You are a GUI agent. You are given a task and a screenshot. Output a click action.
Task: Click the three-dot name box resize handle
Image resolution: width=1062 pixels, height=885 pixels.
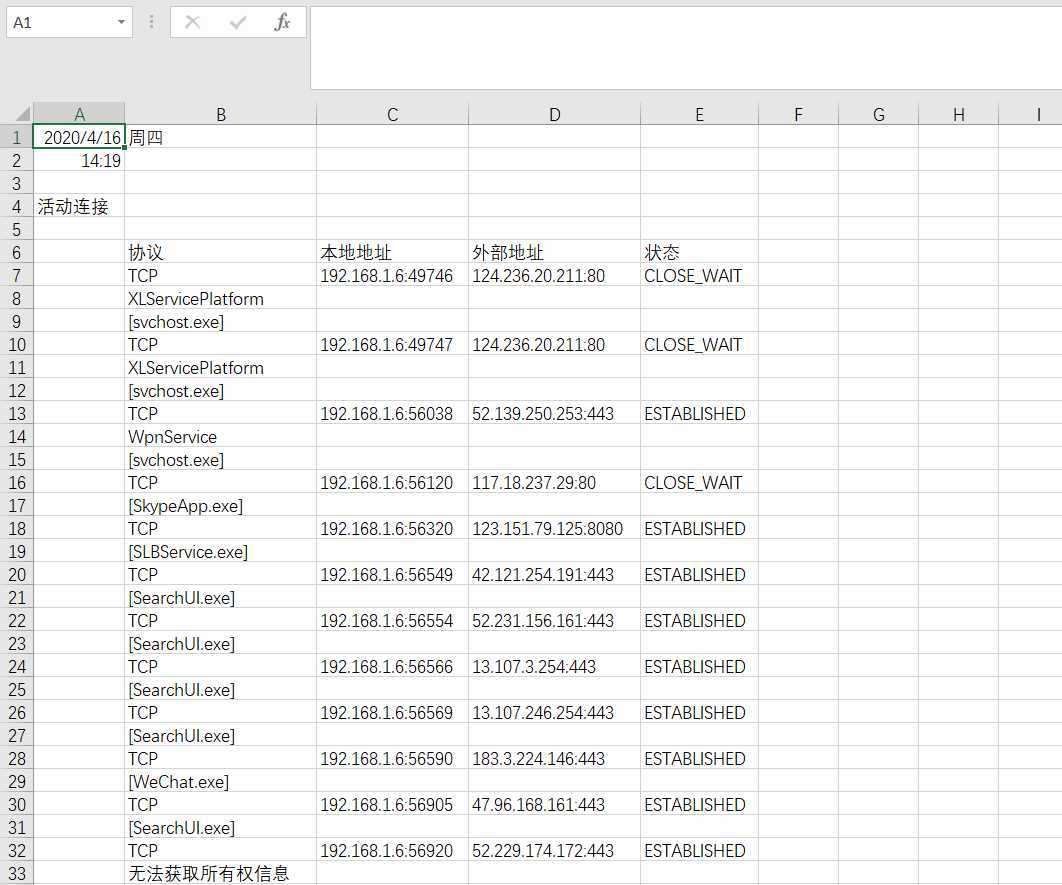(151, 22)
